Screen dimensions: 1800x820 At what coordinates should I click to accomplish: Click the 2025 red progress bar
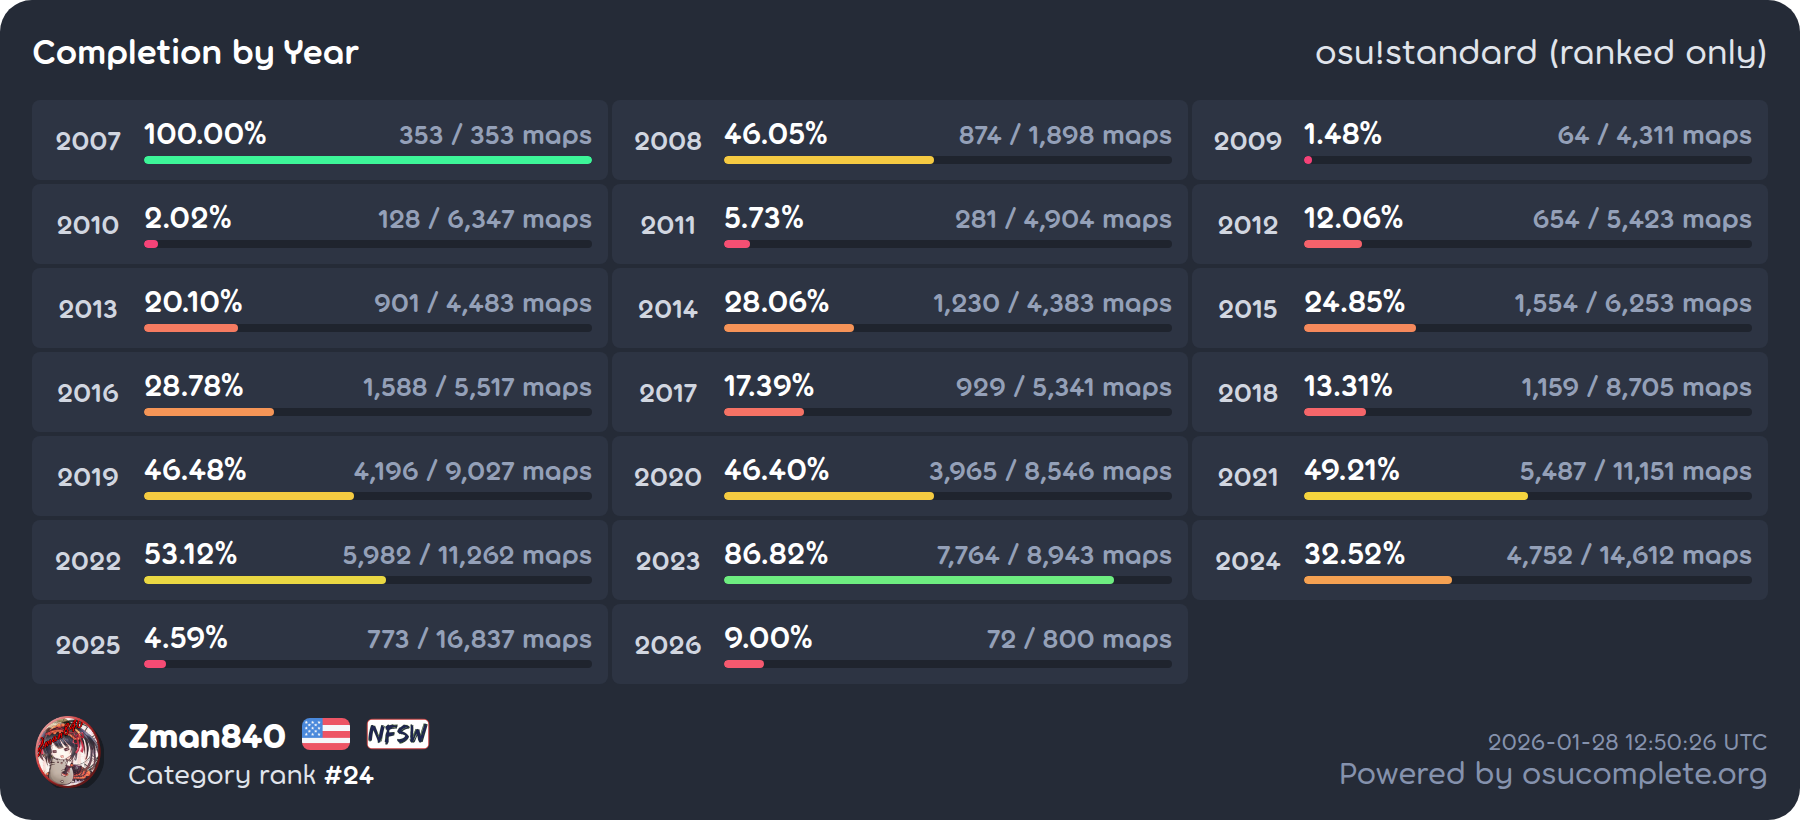[x=155, y=664]
